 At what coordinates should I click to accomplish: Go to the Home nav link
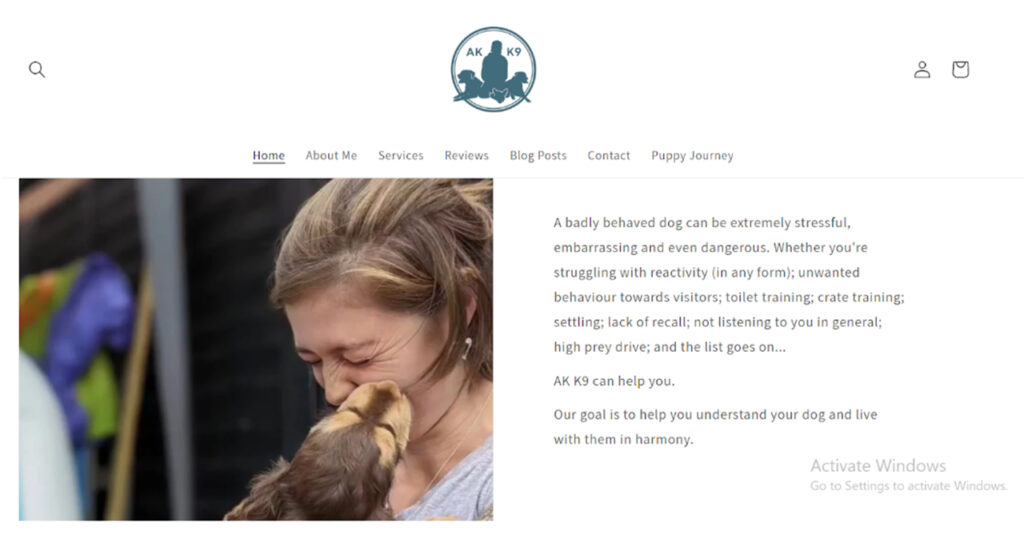pyautogui.click(x=268, y=156)
